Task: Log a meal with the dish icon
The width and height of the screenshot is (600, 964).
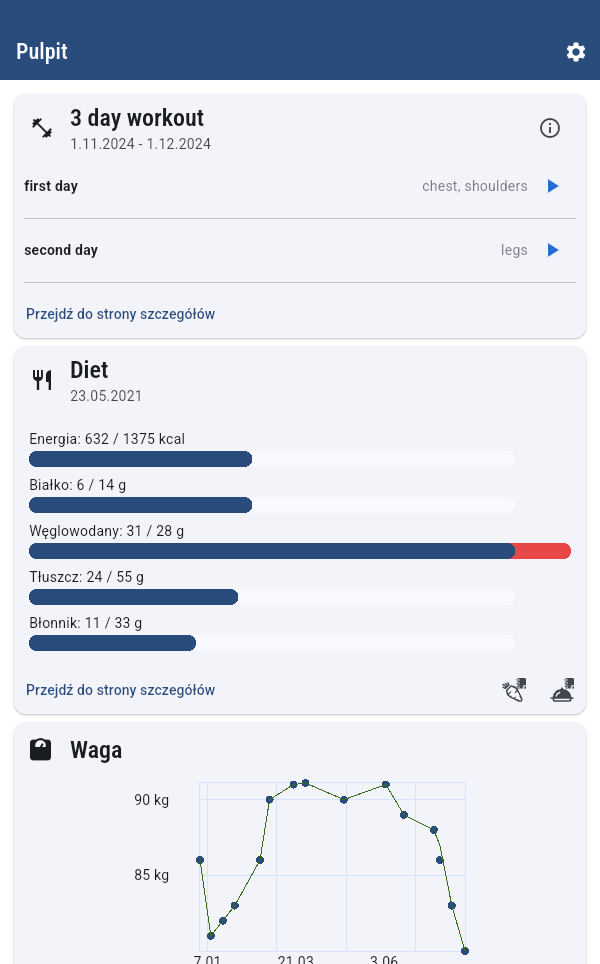Action: (x=563, y=690)
